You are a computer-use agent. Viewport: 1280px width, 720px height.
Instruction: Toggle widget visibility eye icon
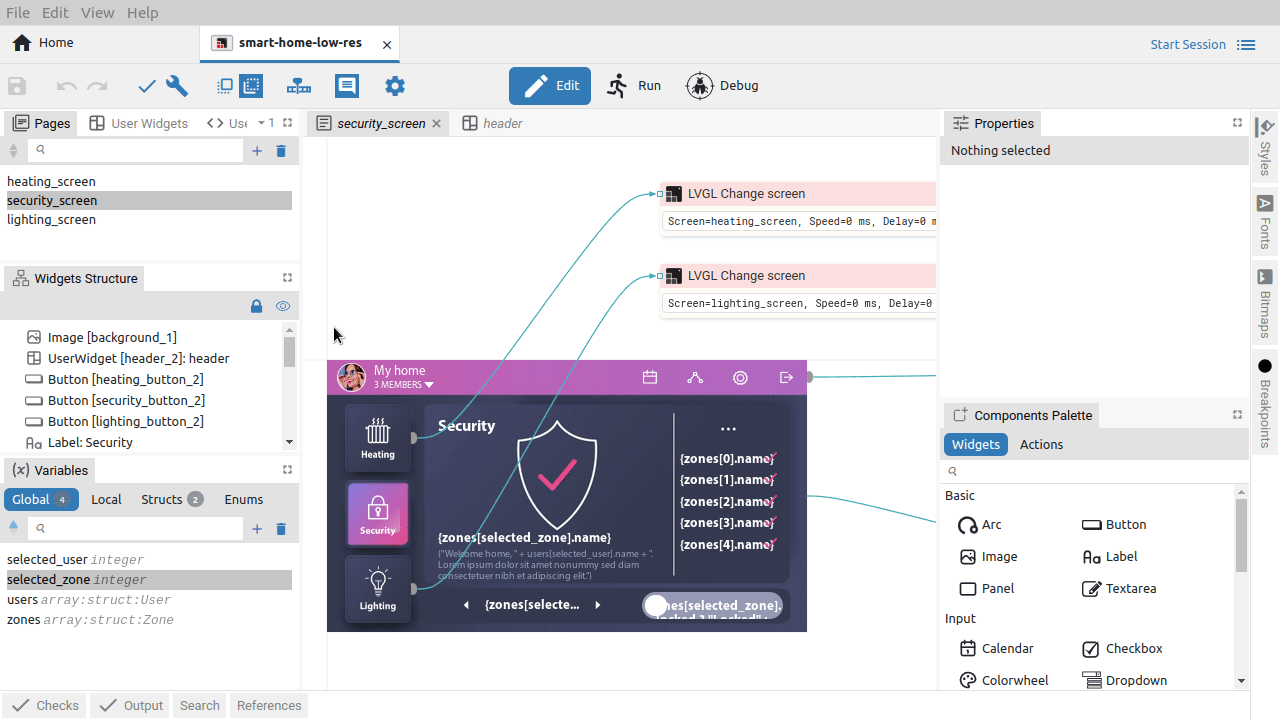click(283, 306)
